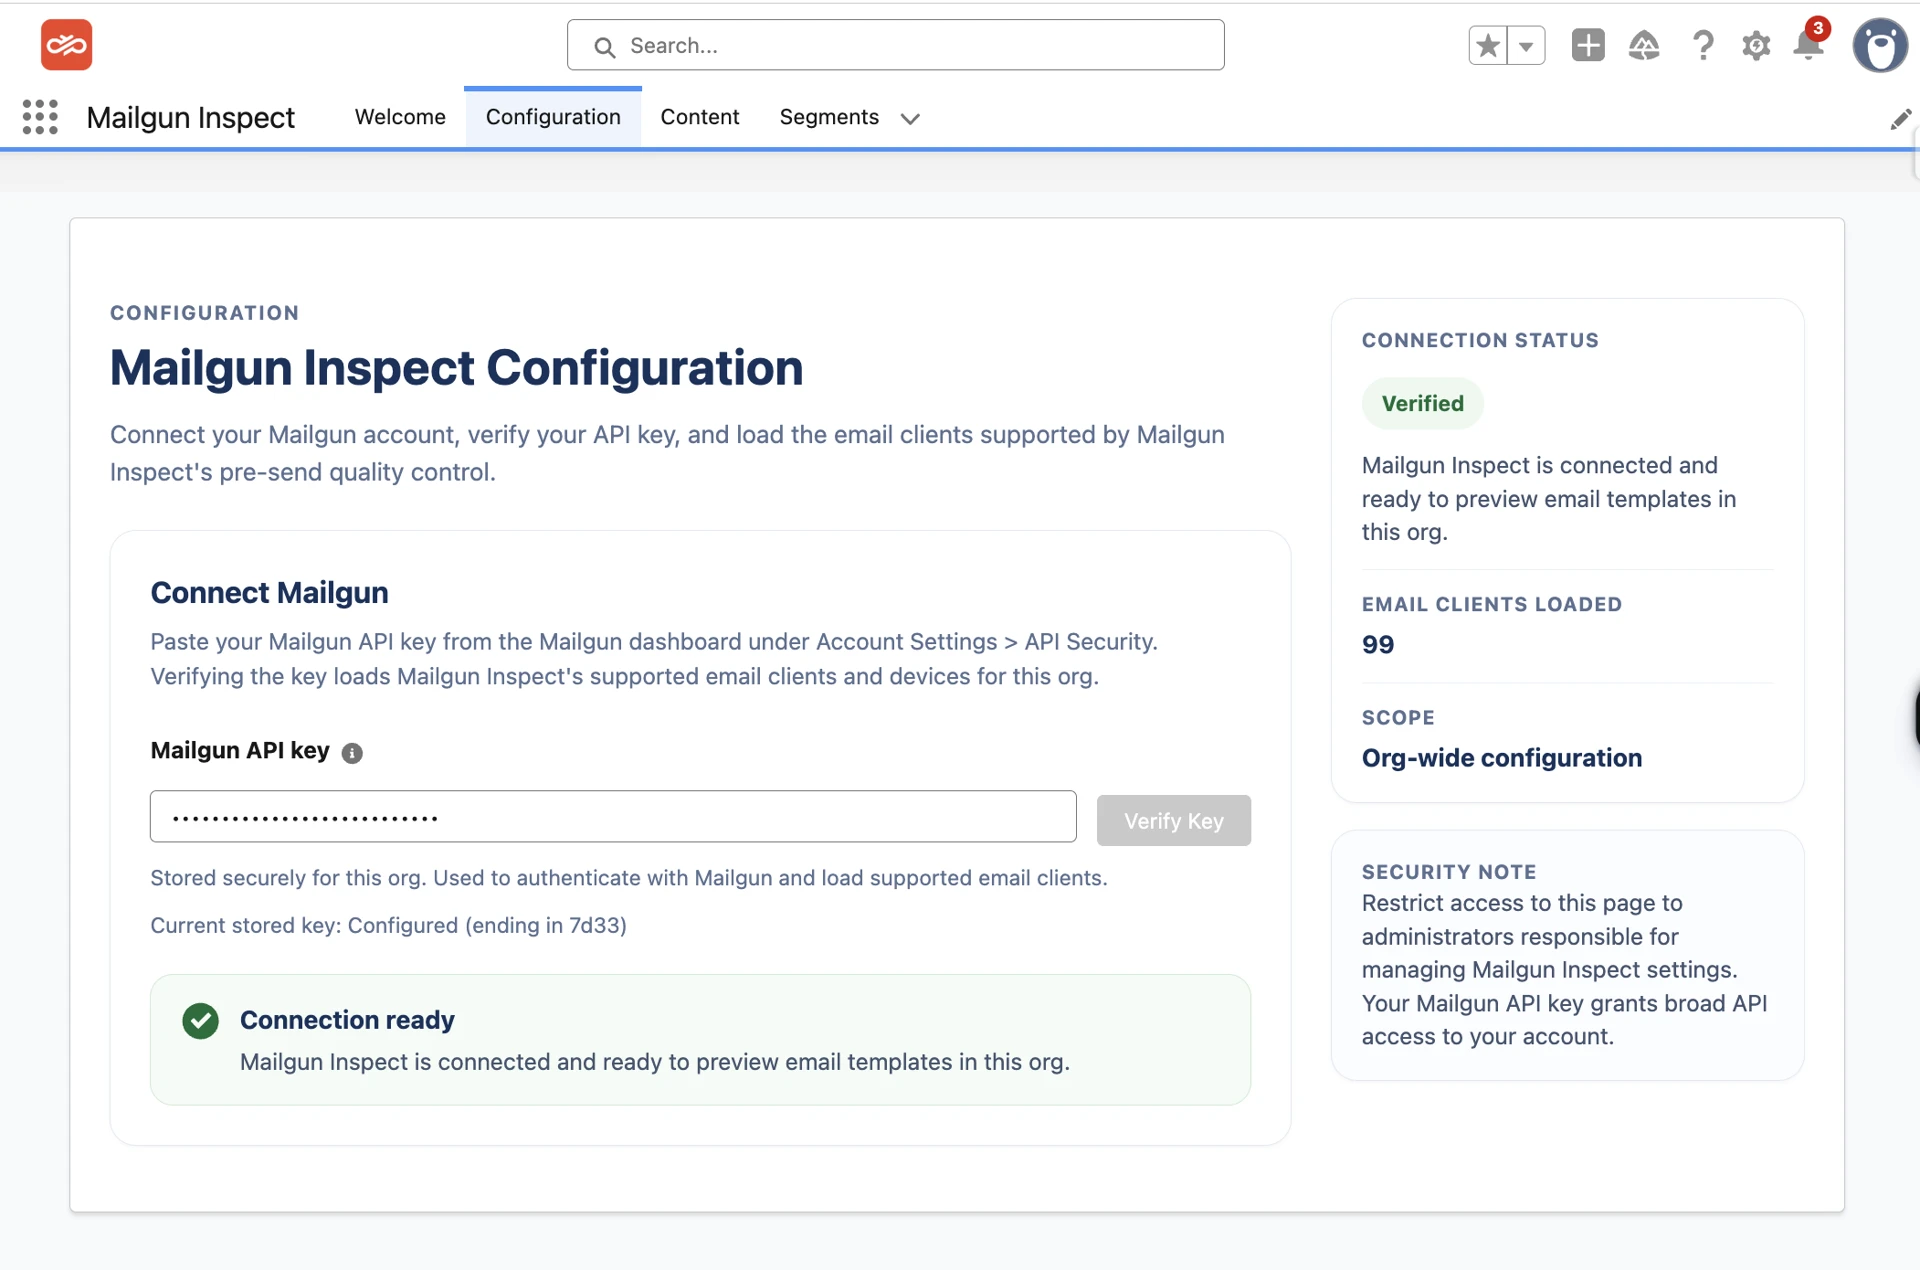Open the App Launcher grid

(40, 117)
